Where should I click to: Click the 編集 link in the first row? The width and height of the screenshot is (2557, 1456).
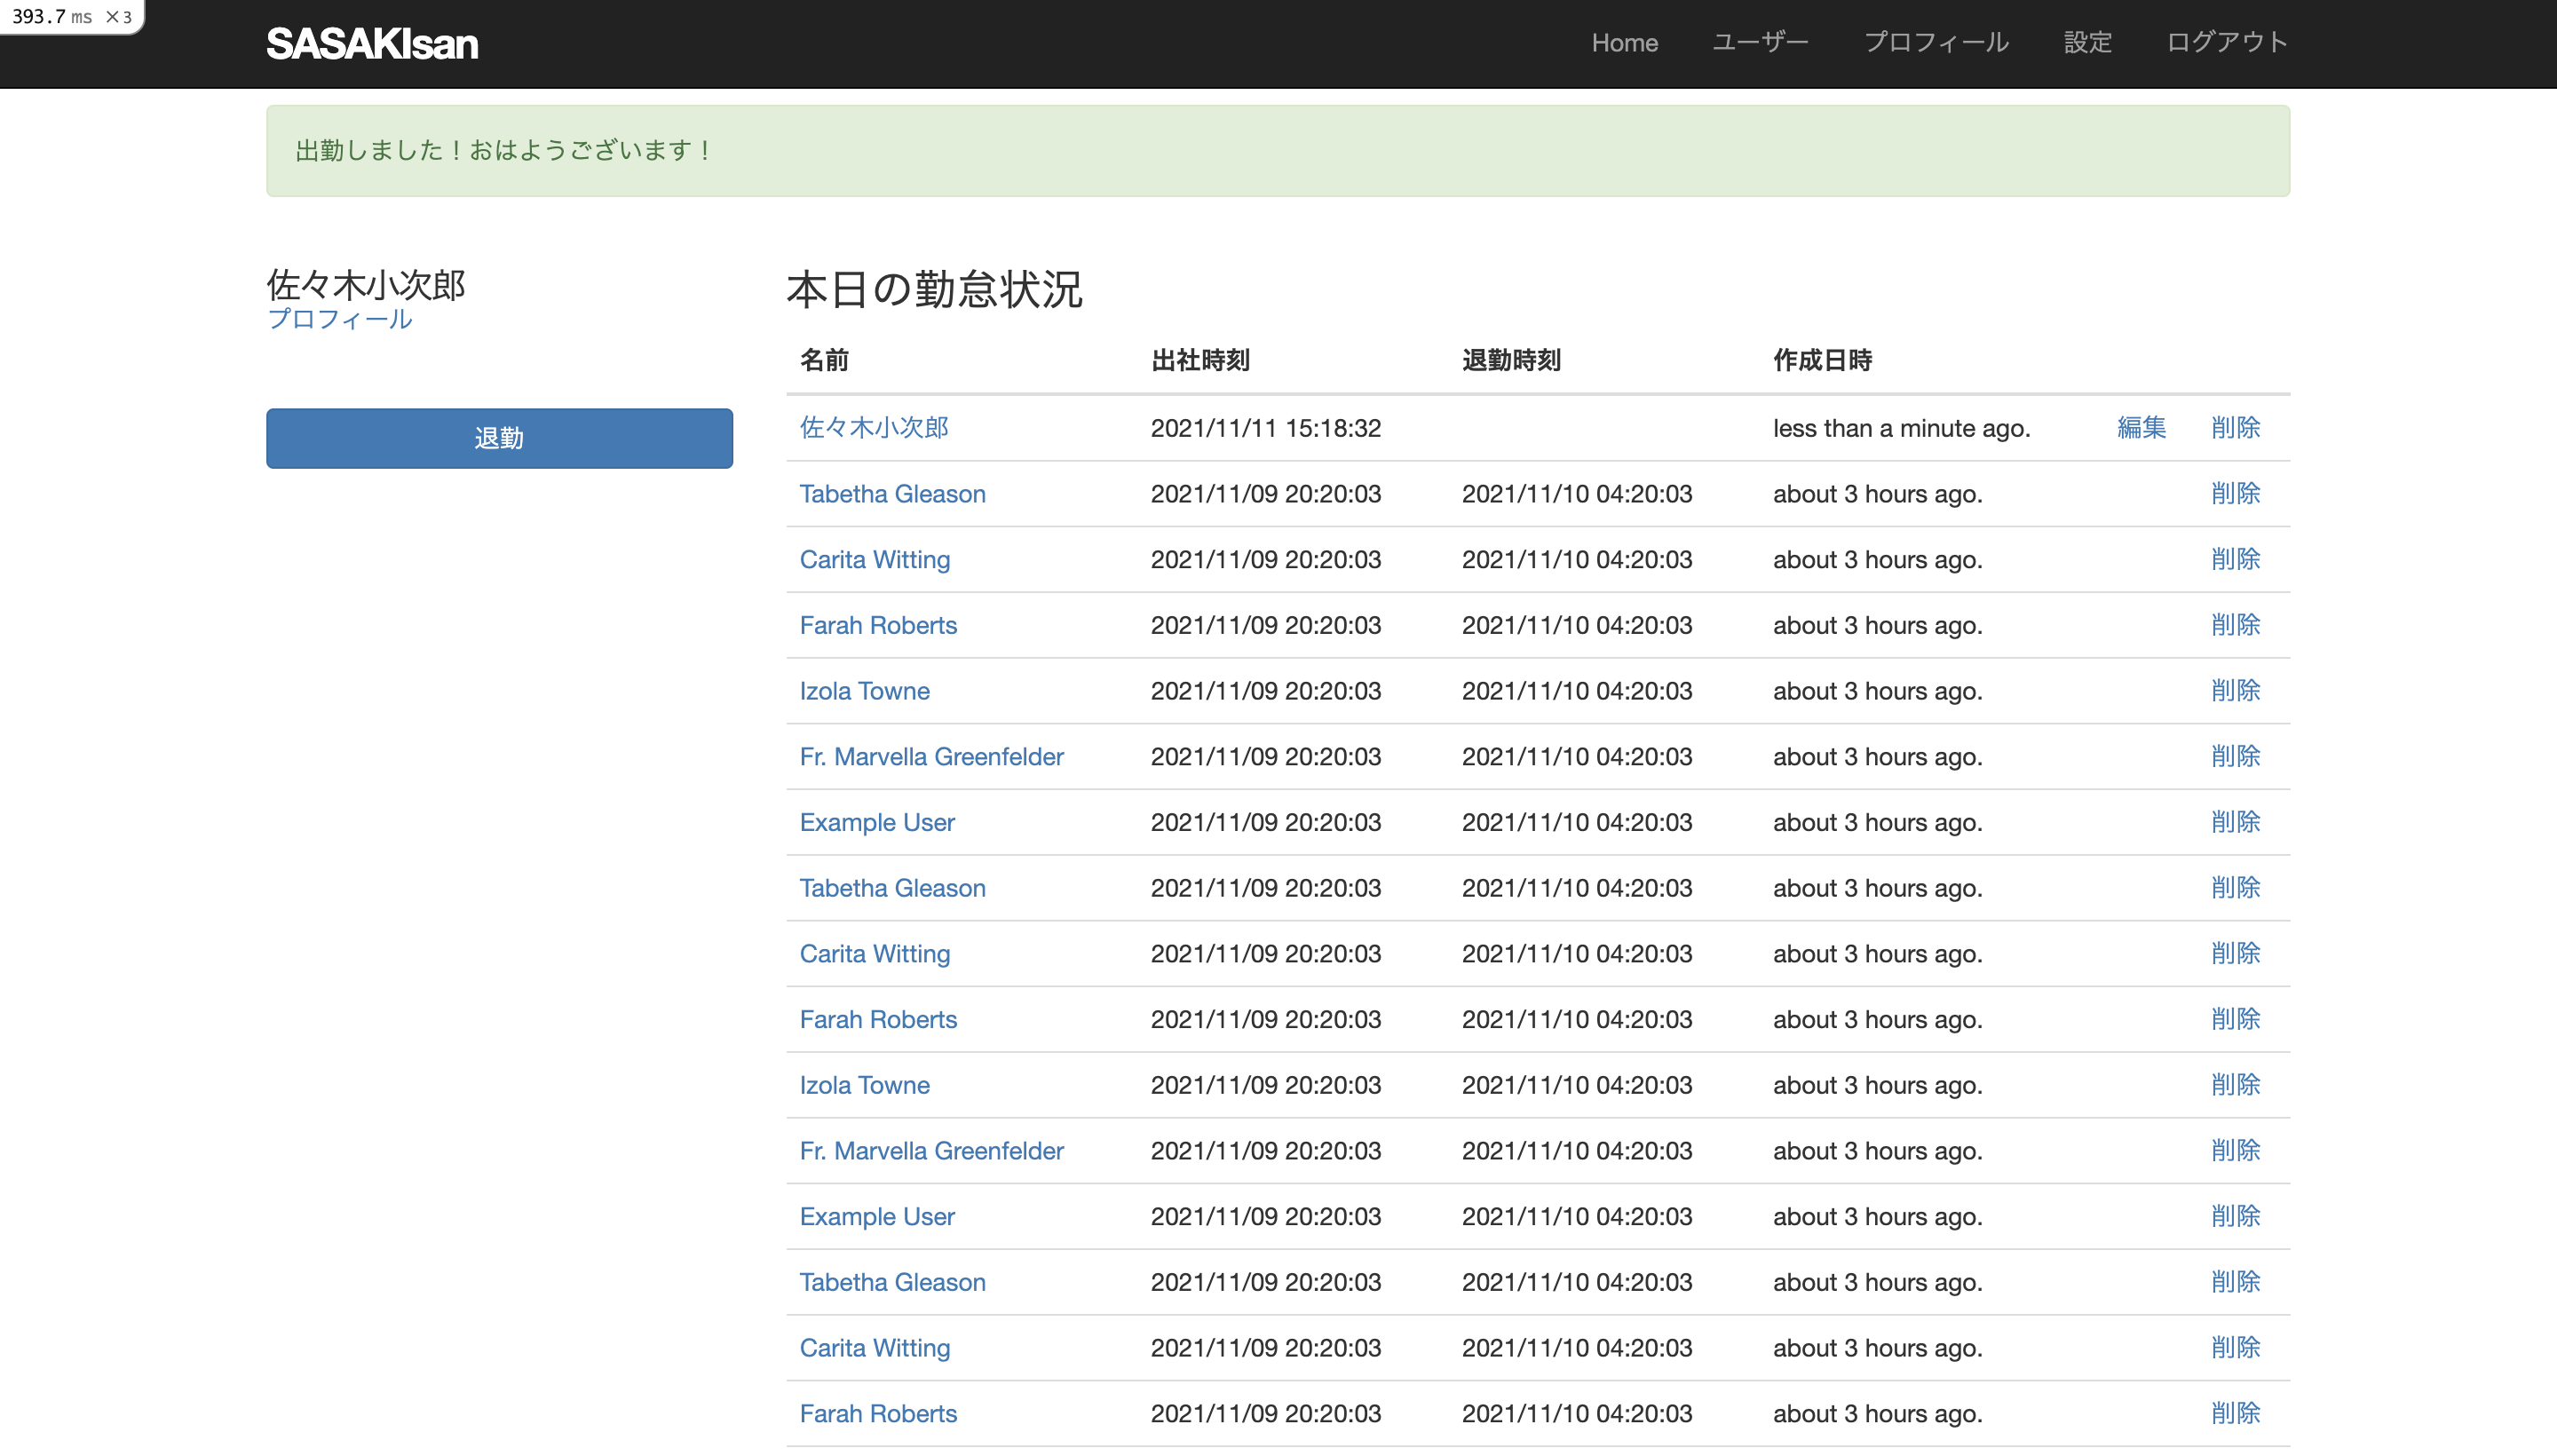(x=2141, y=428)
